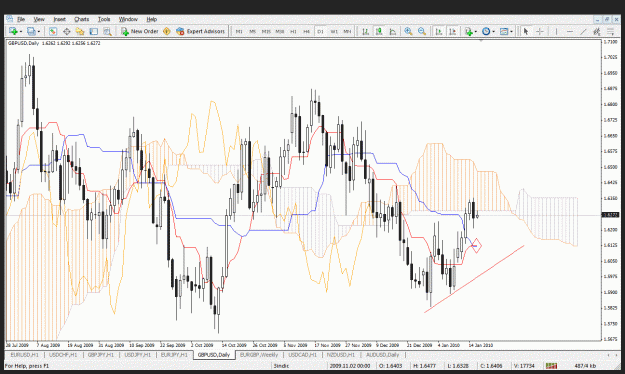Toggle the Expert Advisors button
Screen dimensions: 625x374
tap(200, 31)
